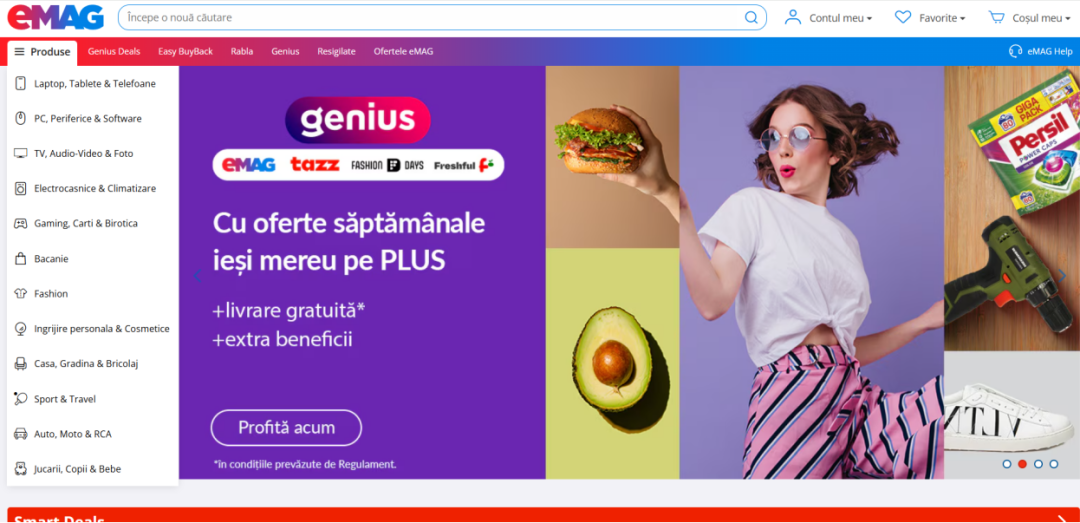
Task: Click the Gaming, Carti & Birotica controller icon
Action: pos(20,223)
